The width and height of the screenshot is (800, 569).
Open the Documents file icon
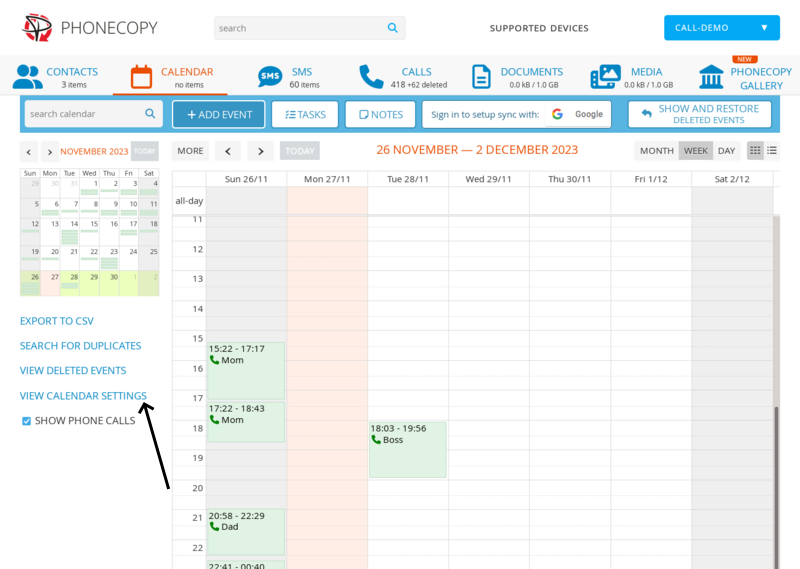(482, 77)
